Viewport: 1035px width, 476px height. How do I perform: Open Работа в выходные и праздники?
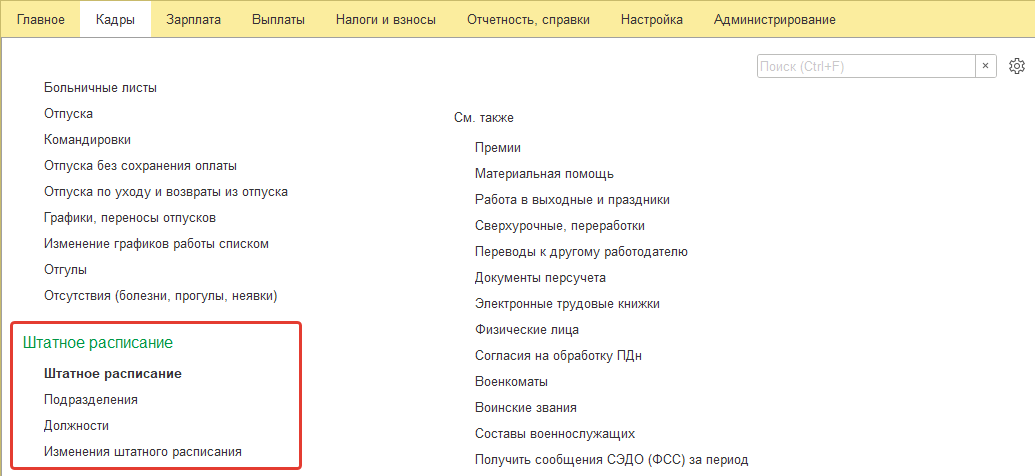pos(572,200)
